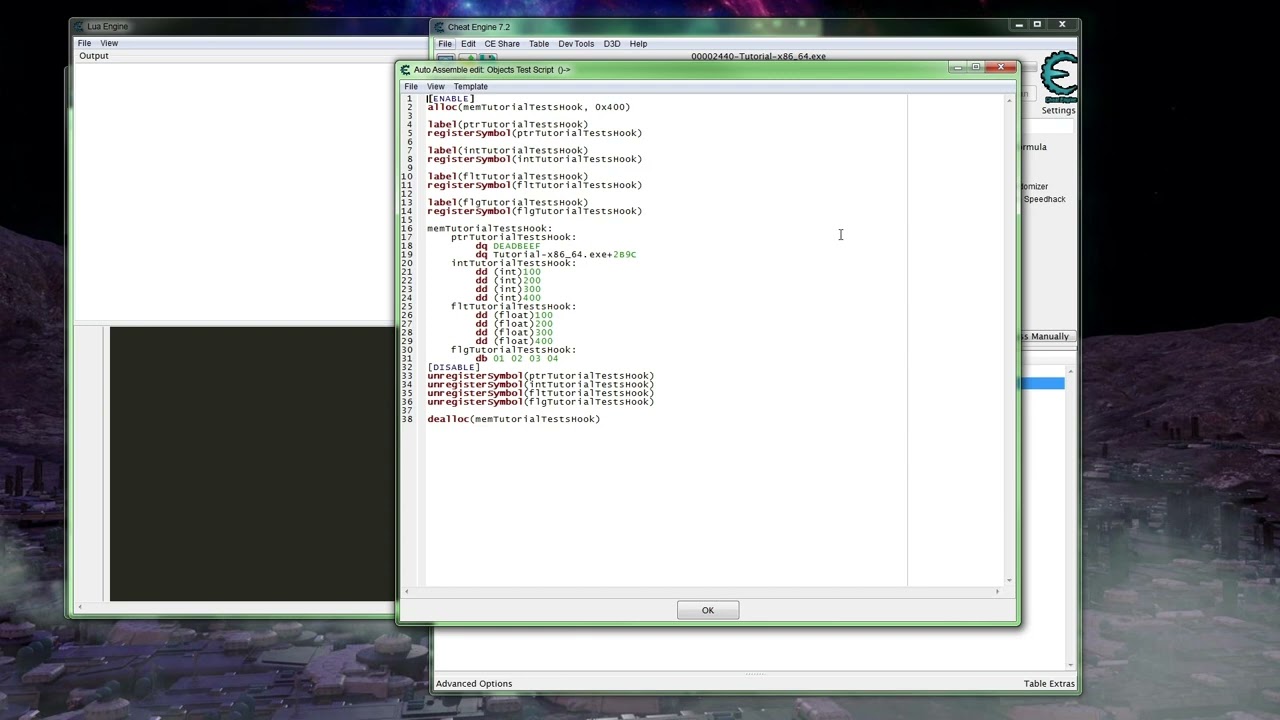Viewport: 1280px width, 720px height.
Task: Click the dark Lua script input area
Action: pyautogui.click(x=252, y=464)
